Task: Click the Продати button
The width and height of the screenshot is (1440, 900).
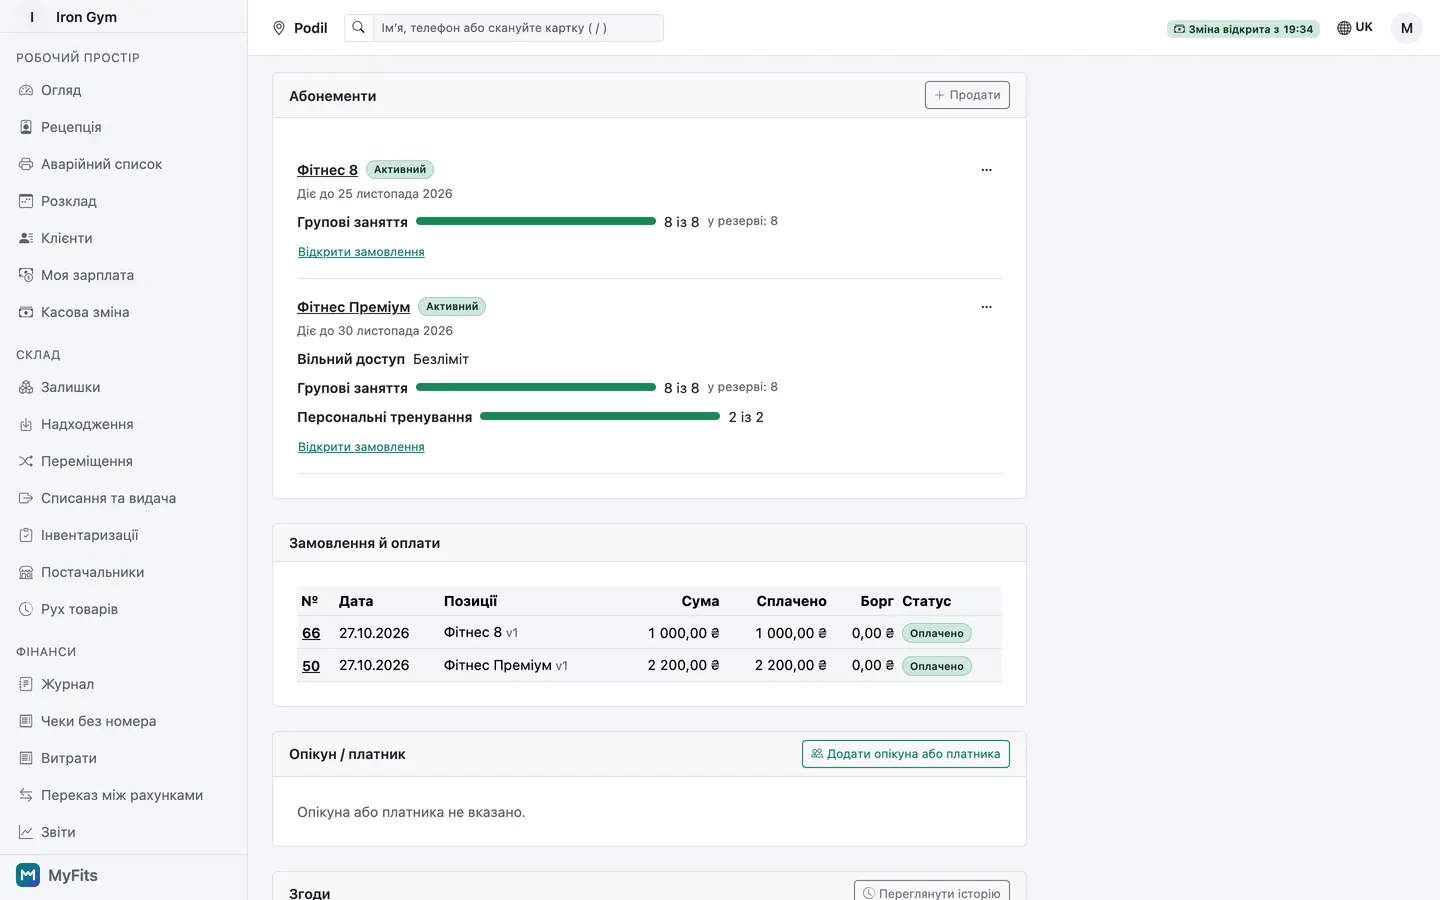Action: pos(967,95)
